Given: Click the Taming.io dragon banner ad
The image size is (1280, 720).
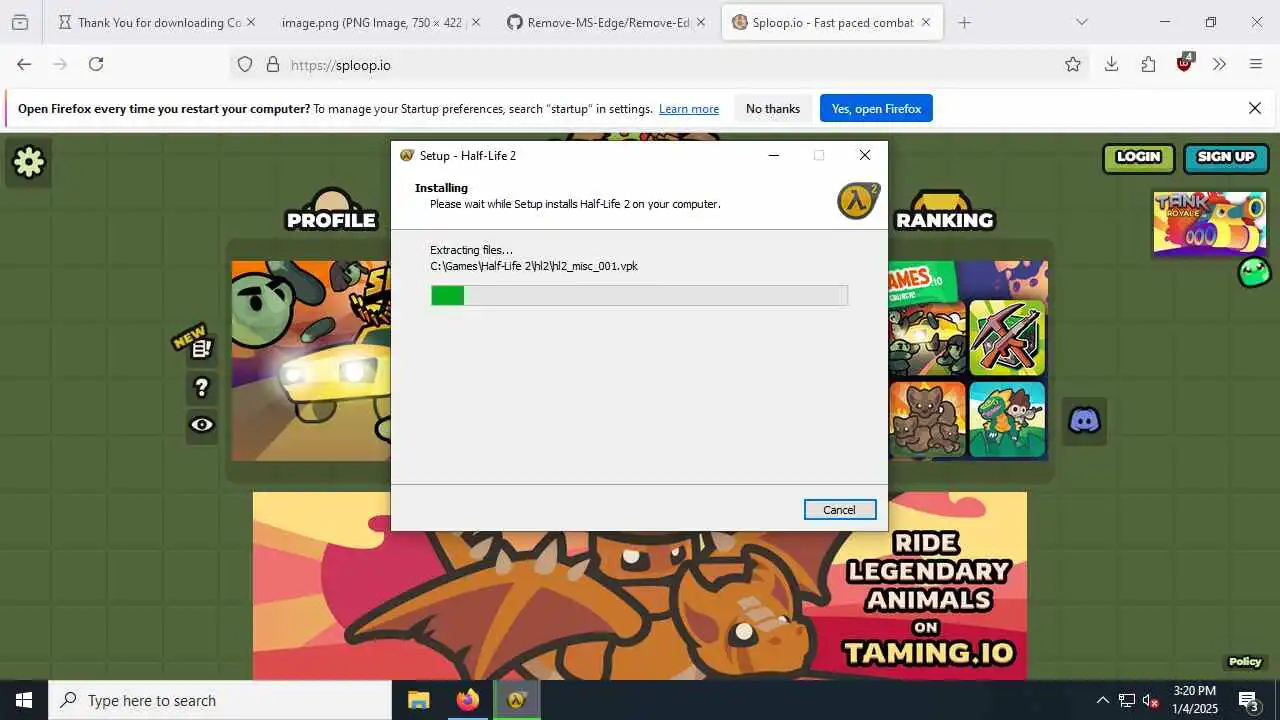Looking at the screenshot, I should pyautogui.click(x=640, y=586).
